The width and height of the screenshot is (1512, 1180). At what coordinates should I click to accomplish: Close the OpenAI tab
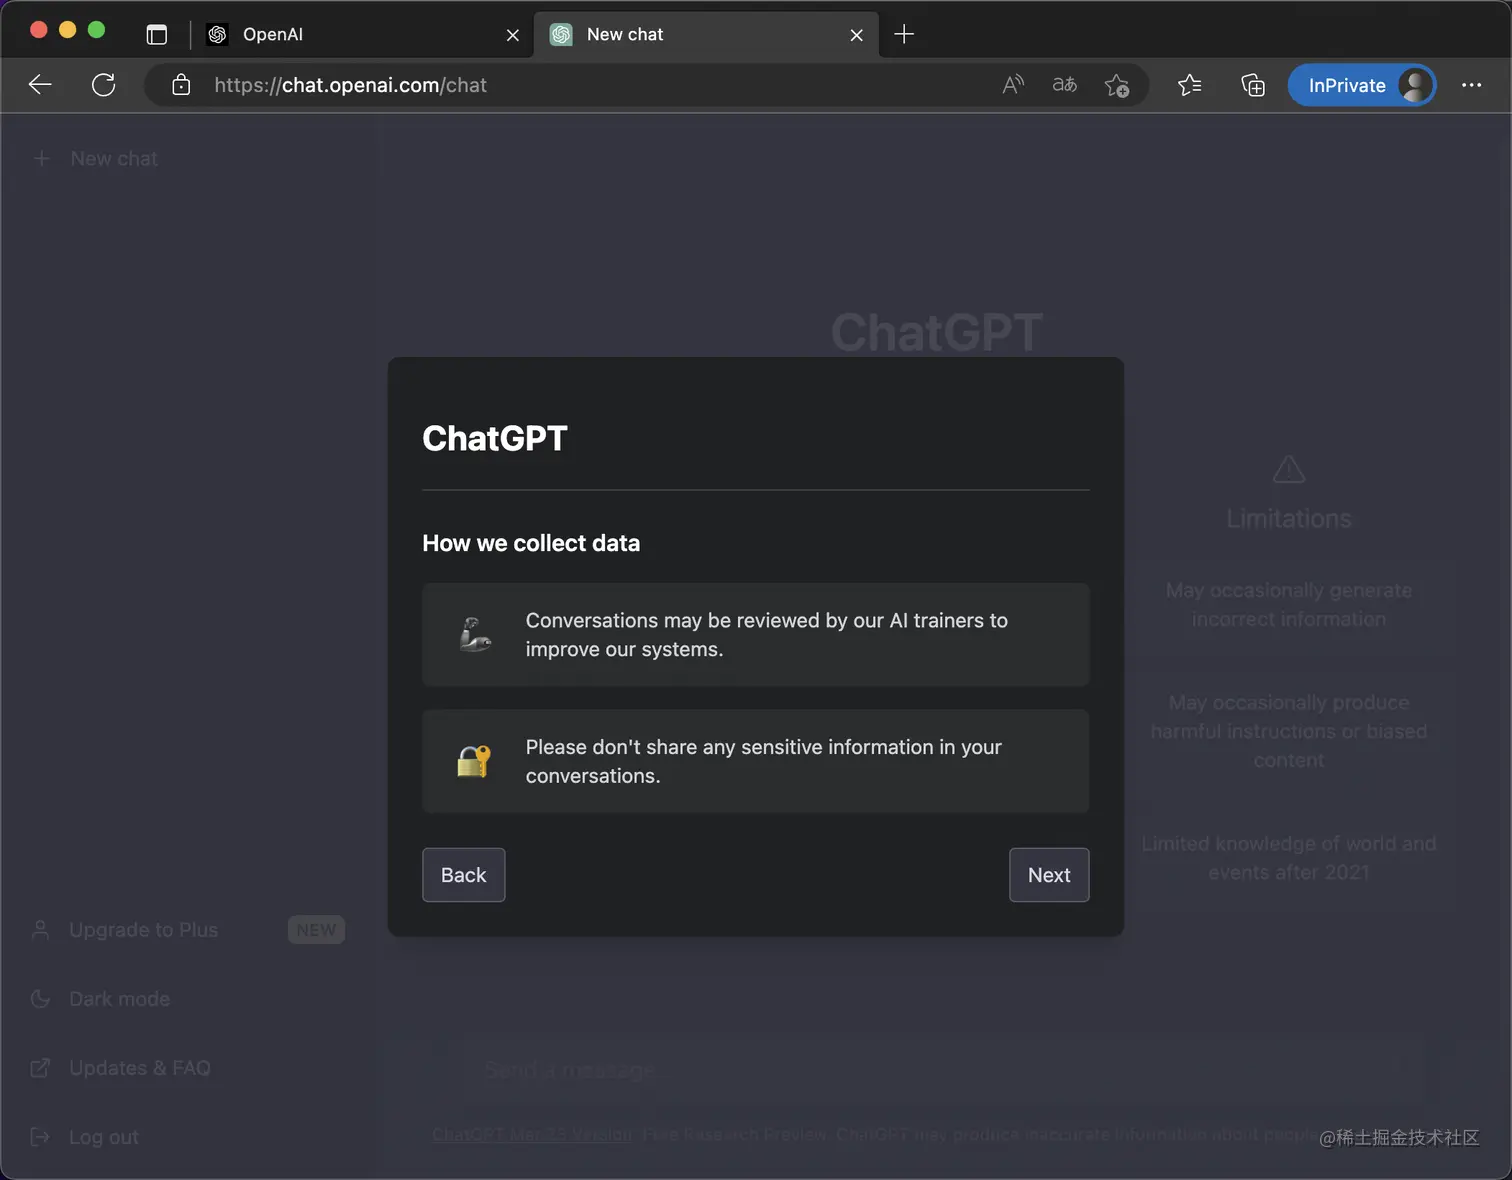click(513, 35)
